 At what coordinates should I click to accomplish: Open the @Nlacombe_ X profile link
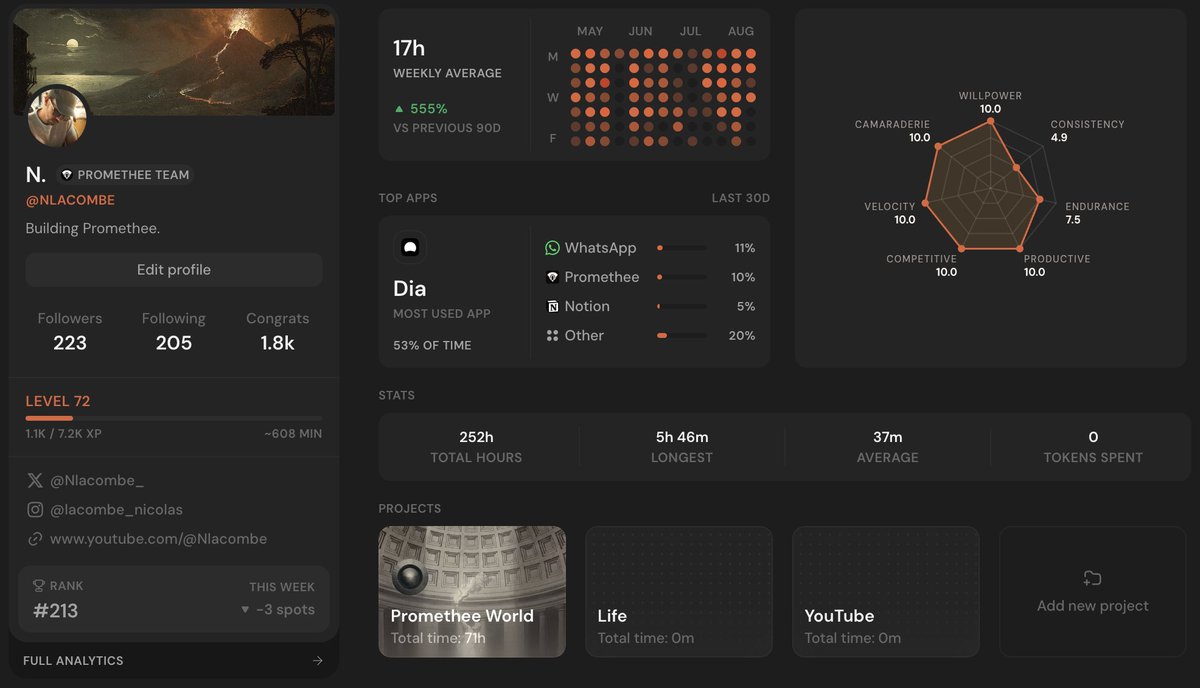(x=97, y=480)
